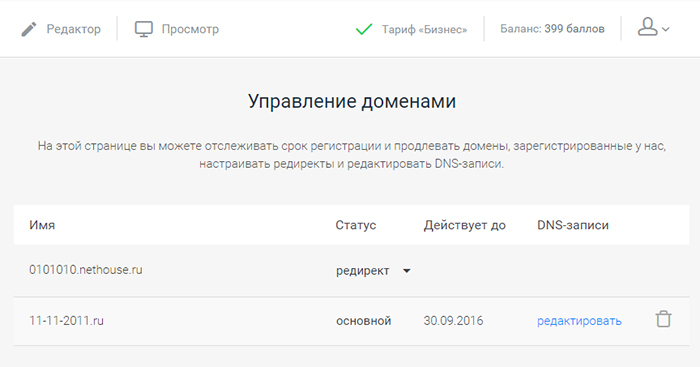700x367 pixels.
Task: Select the 0101010.nethouse.ru domain name
Action: [x=86, y=270]
